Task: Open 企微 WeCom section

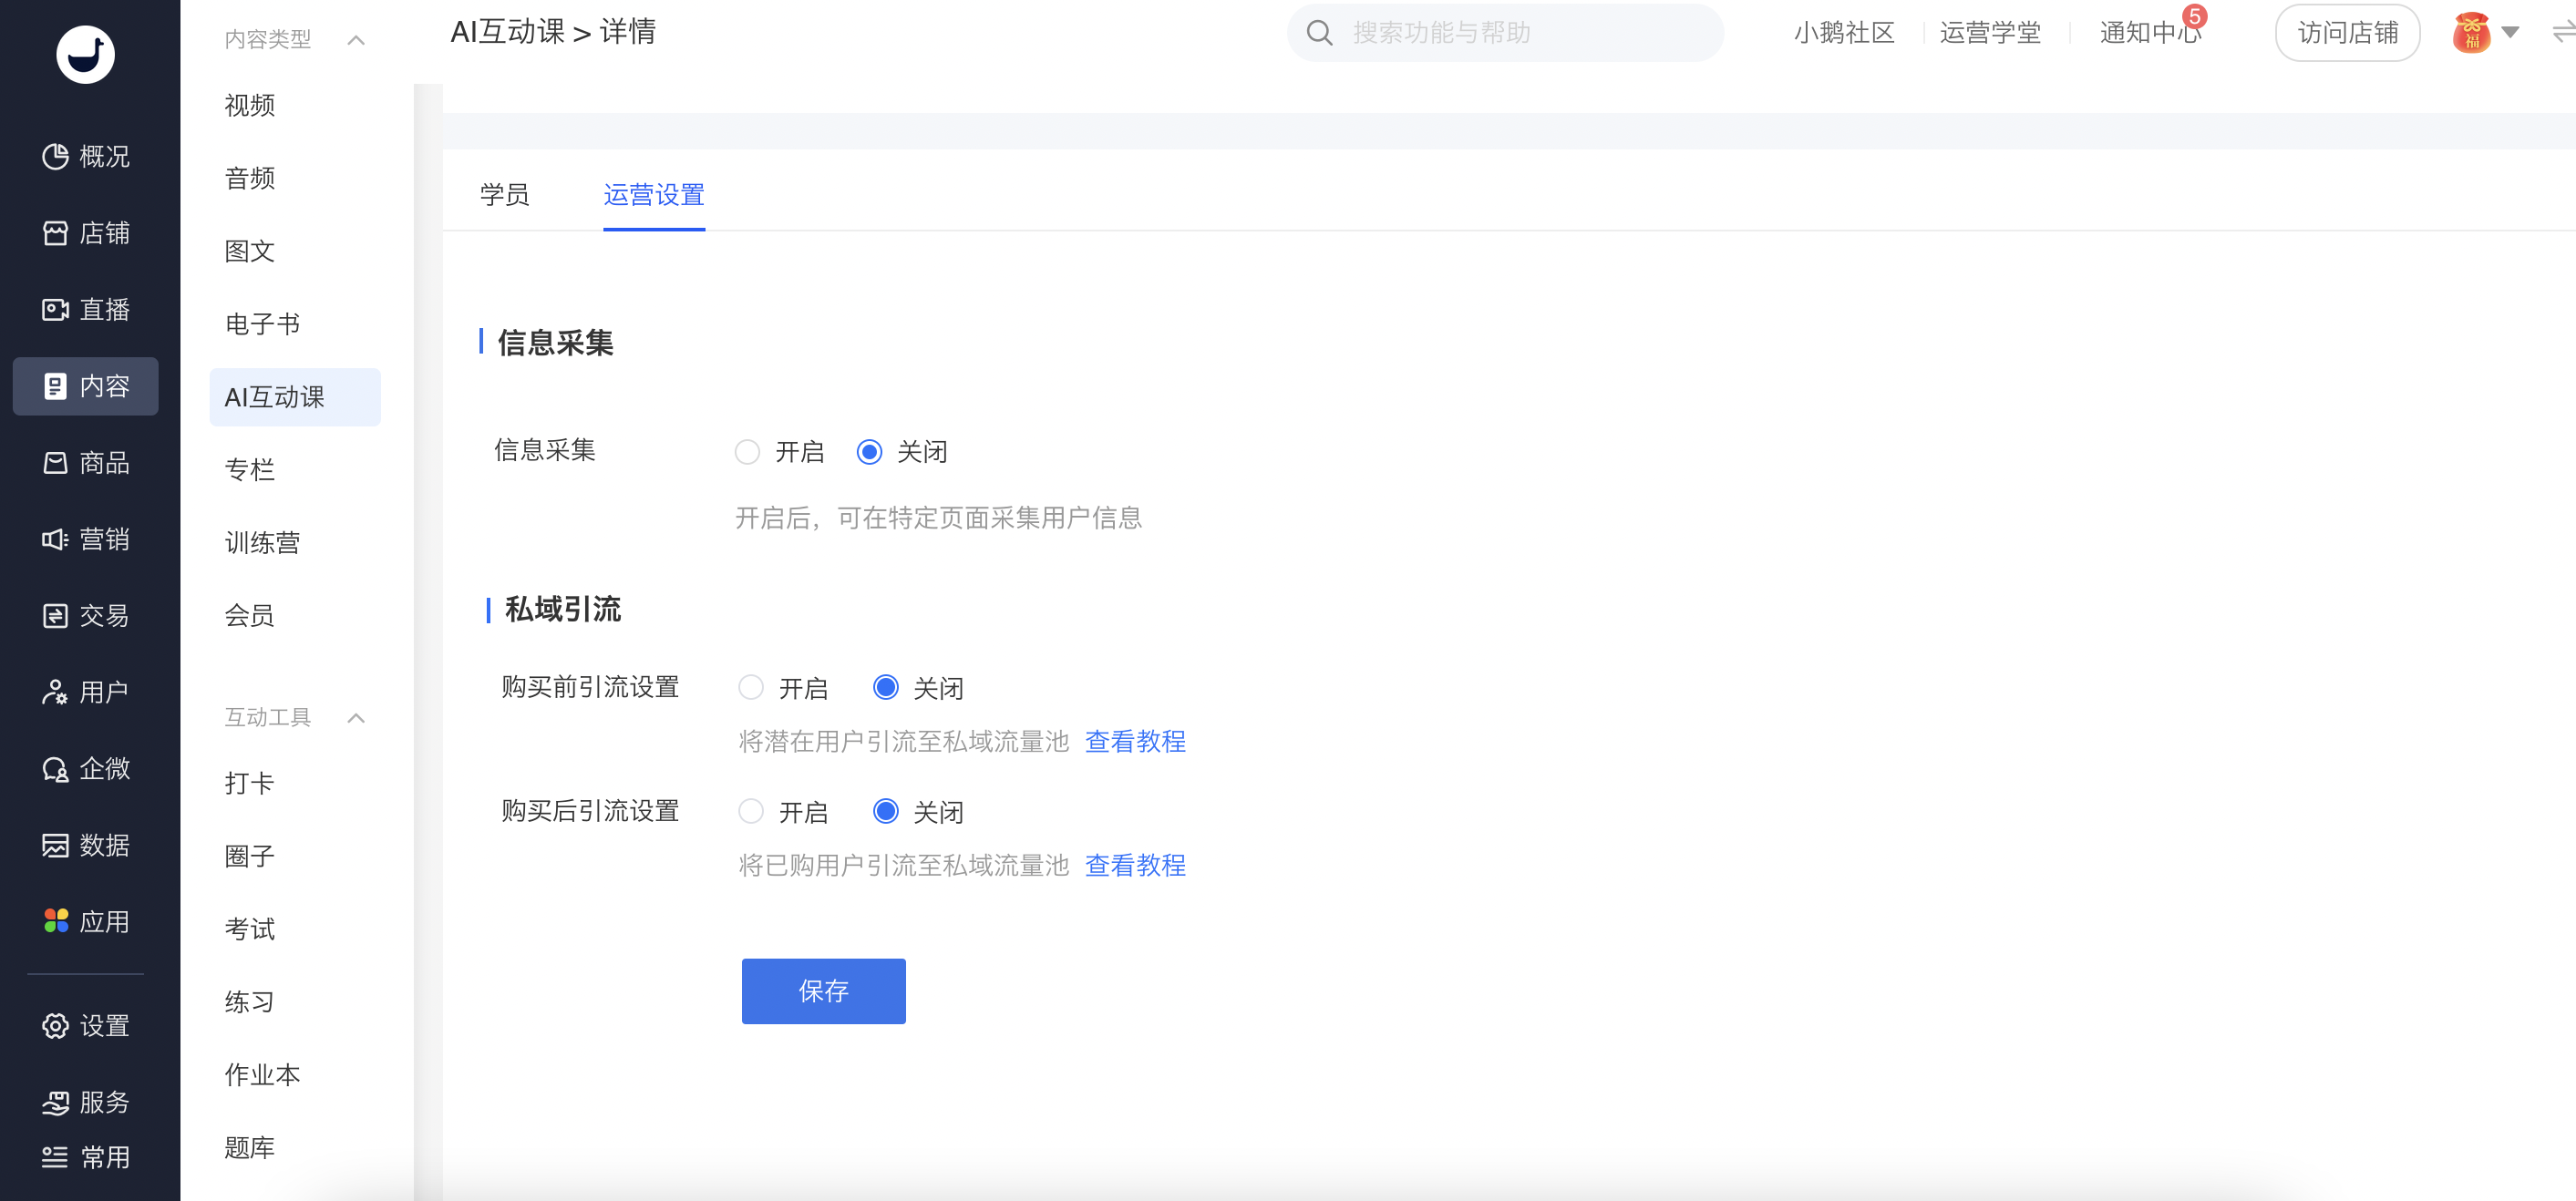Action: [x=86, y=768]
